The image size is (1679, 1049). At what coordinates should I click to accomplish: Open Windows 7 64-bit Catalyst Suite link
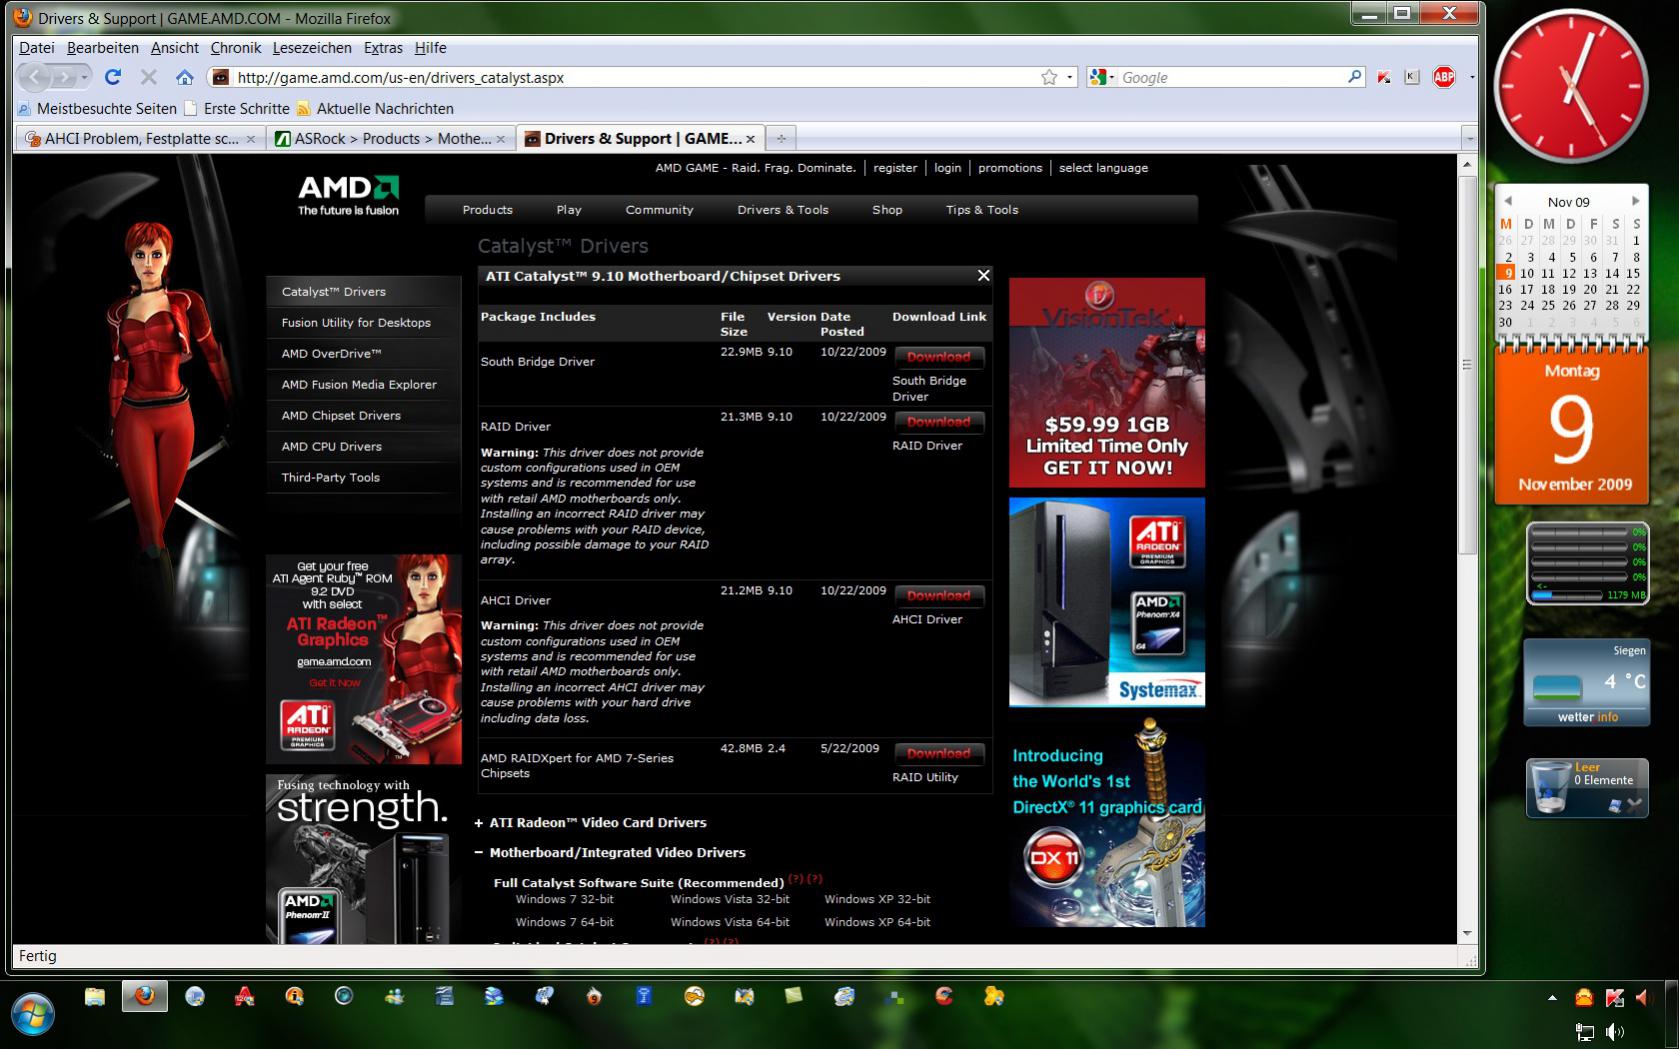tap(564, 922)
